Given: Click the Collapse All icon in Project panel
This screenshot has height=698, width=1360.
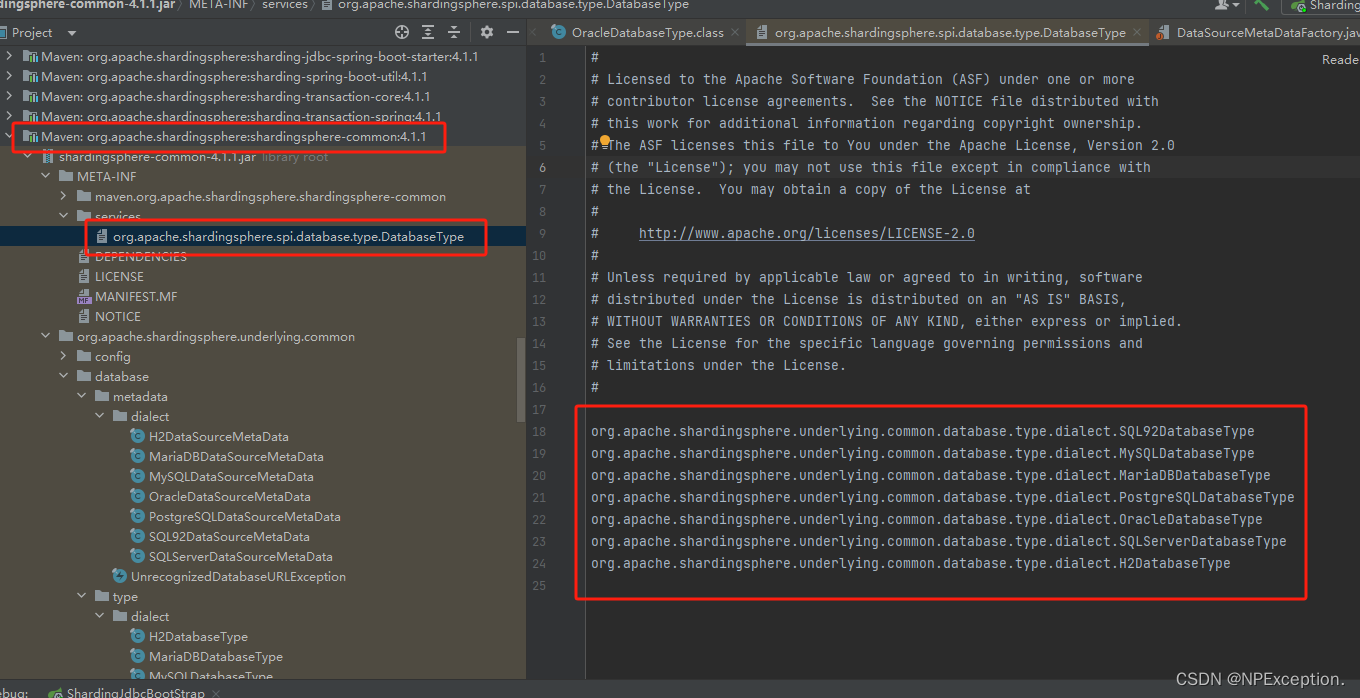Looking at the screenshot, I should pyautogui.click(x=455, y=33).
